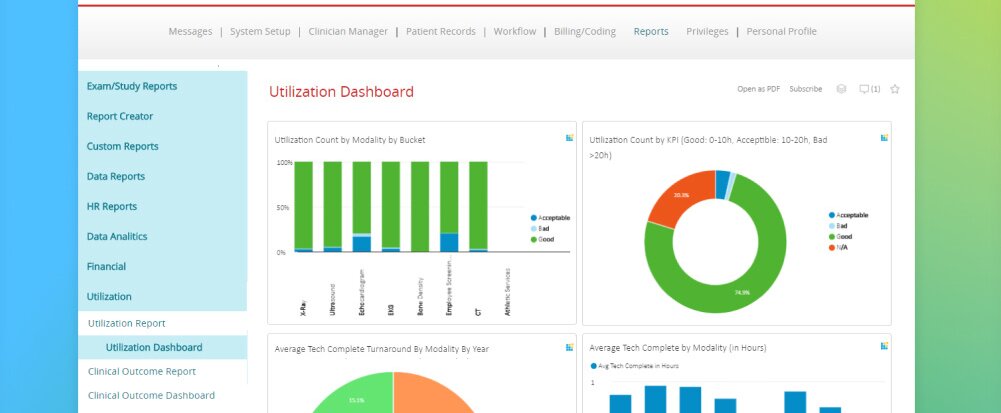Click chart icon on Average Tech Turnaround panel
Screen dimensions: 1001x413
[569, 347]
